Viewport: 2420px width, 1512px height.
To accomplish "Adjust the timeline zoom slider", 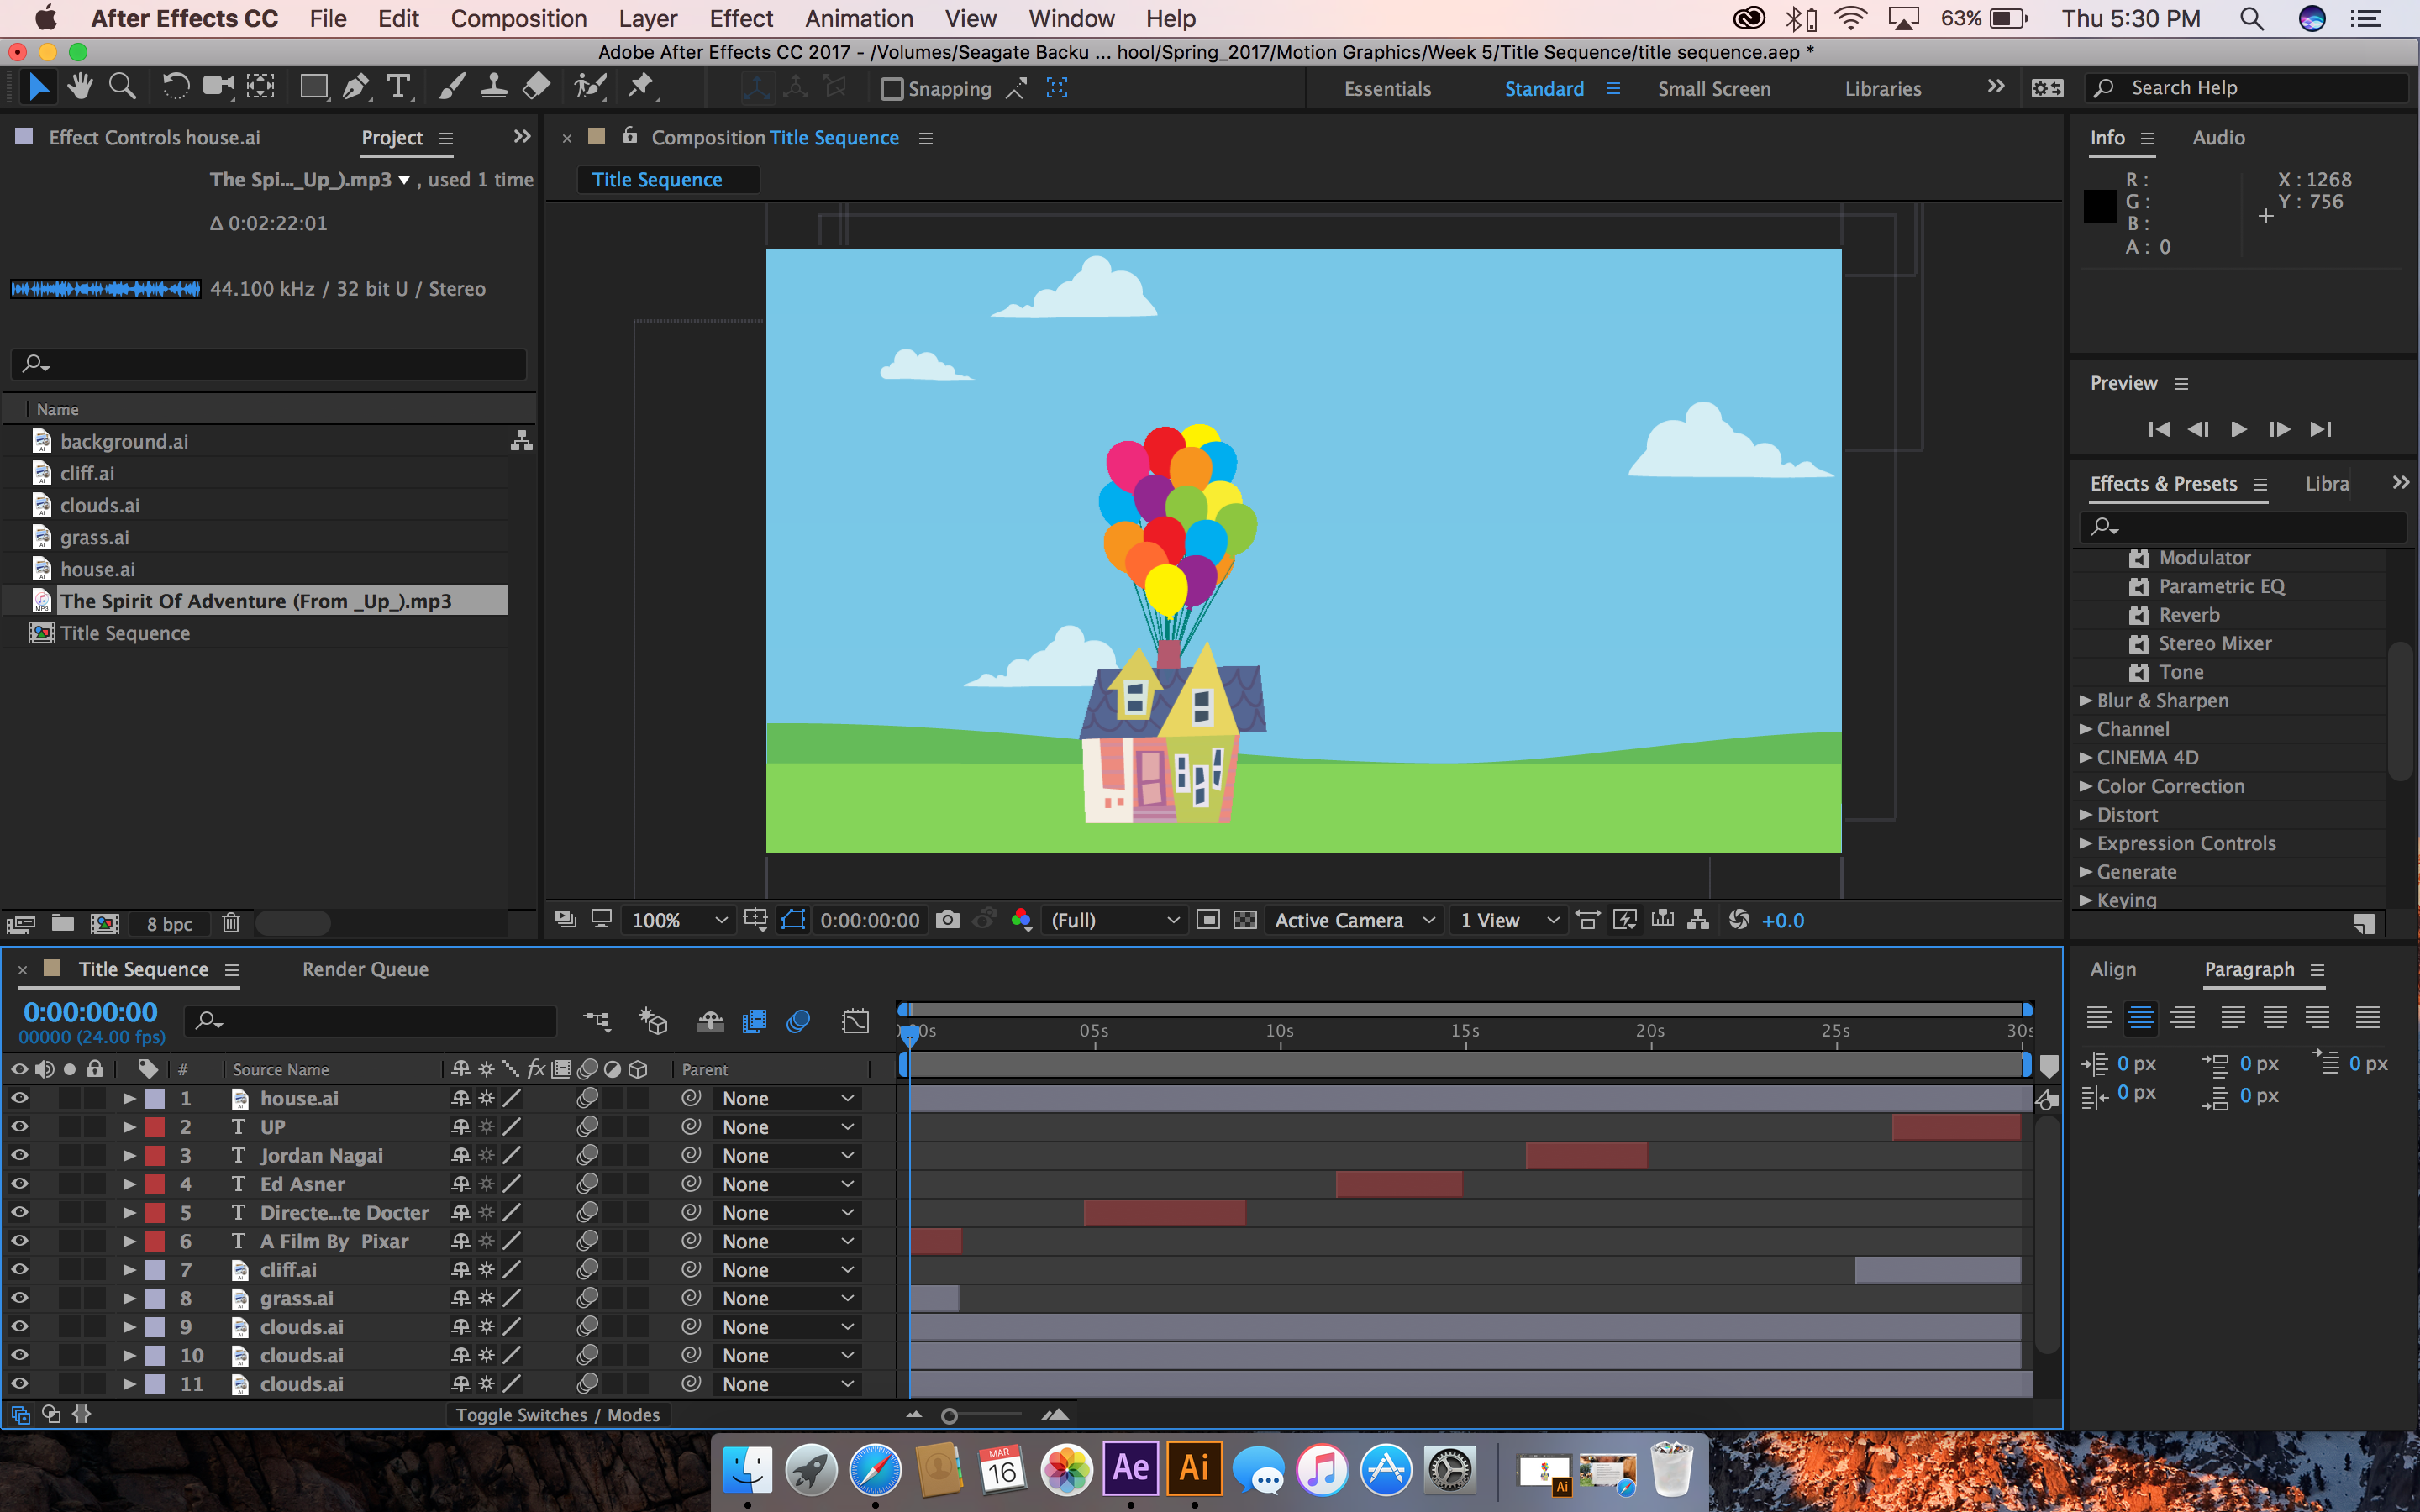I will (950, 1416).
